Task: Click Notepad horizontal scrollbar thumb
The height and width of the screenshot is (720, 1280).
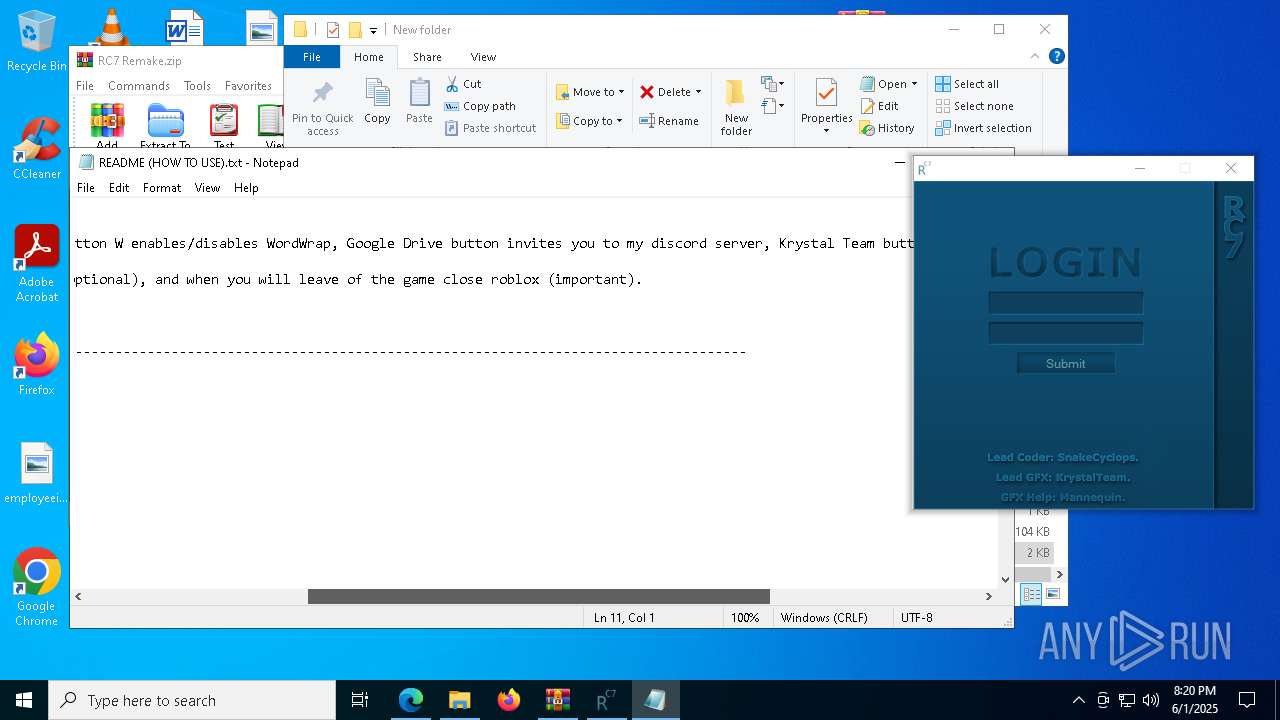Action: pyautogui.click(x=539, y=596)
